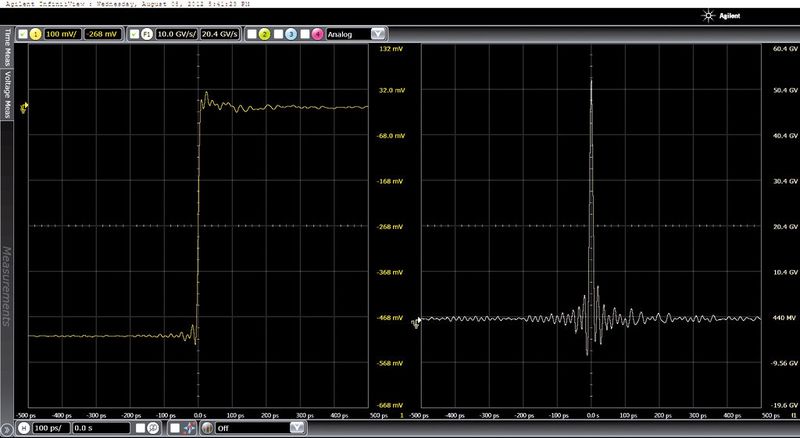The height and width of the screenshot is (438, 800).
Task: Click the blue channel 3 icon
Action: 291,34
